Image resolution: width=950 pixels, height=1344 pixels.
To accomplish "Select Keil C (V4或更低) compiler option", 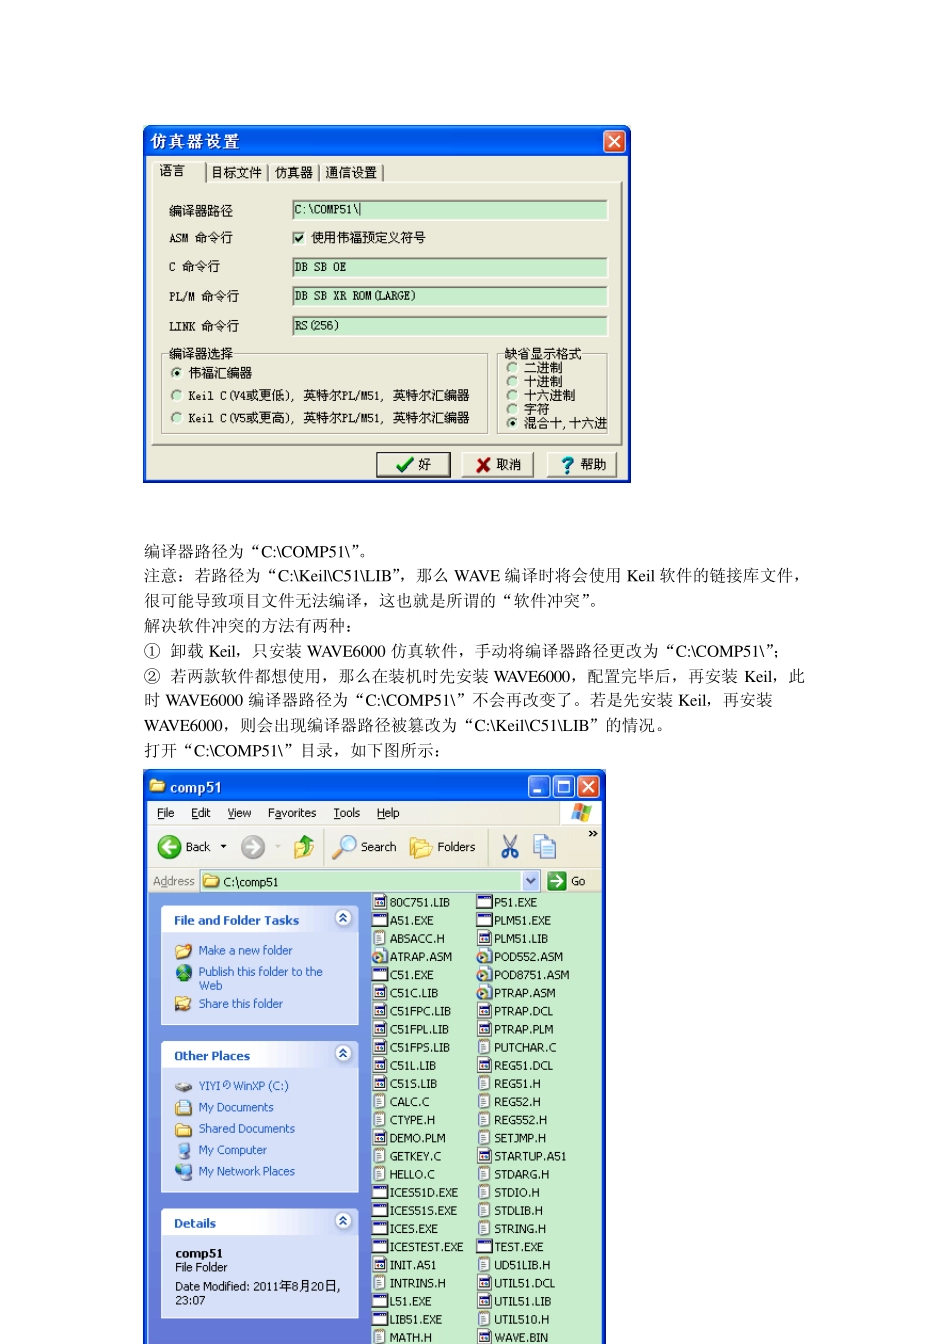I will click(x=177, y=395).
